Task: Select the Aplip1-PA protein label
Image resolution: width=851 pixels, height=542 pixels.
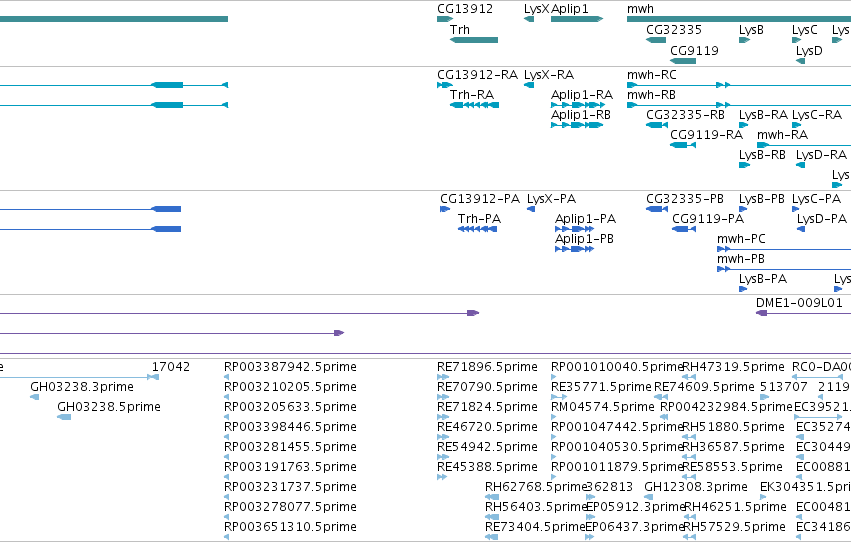Action: [585, 220]
